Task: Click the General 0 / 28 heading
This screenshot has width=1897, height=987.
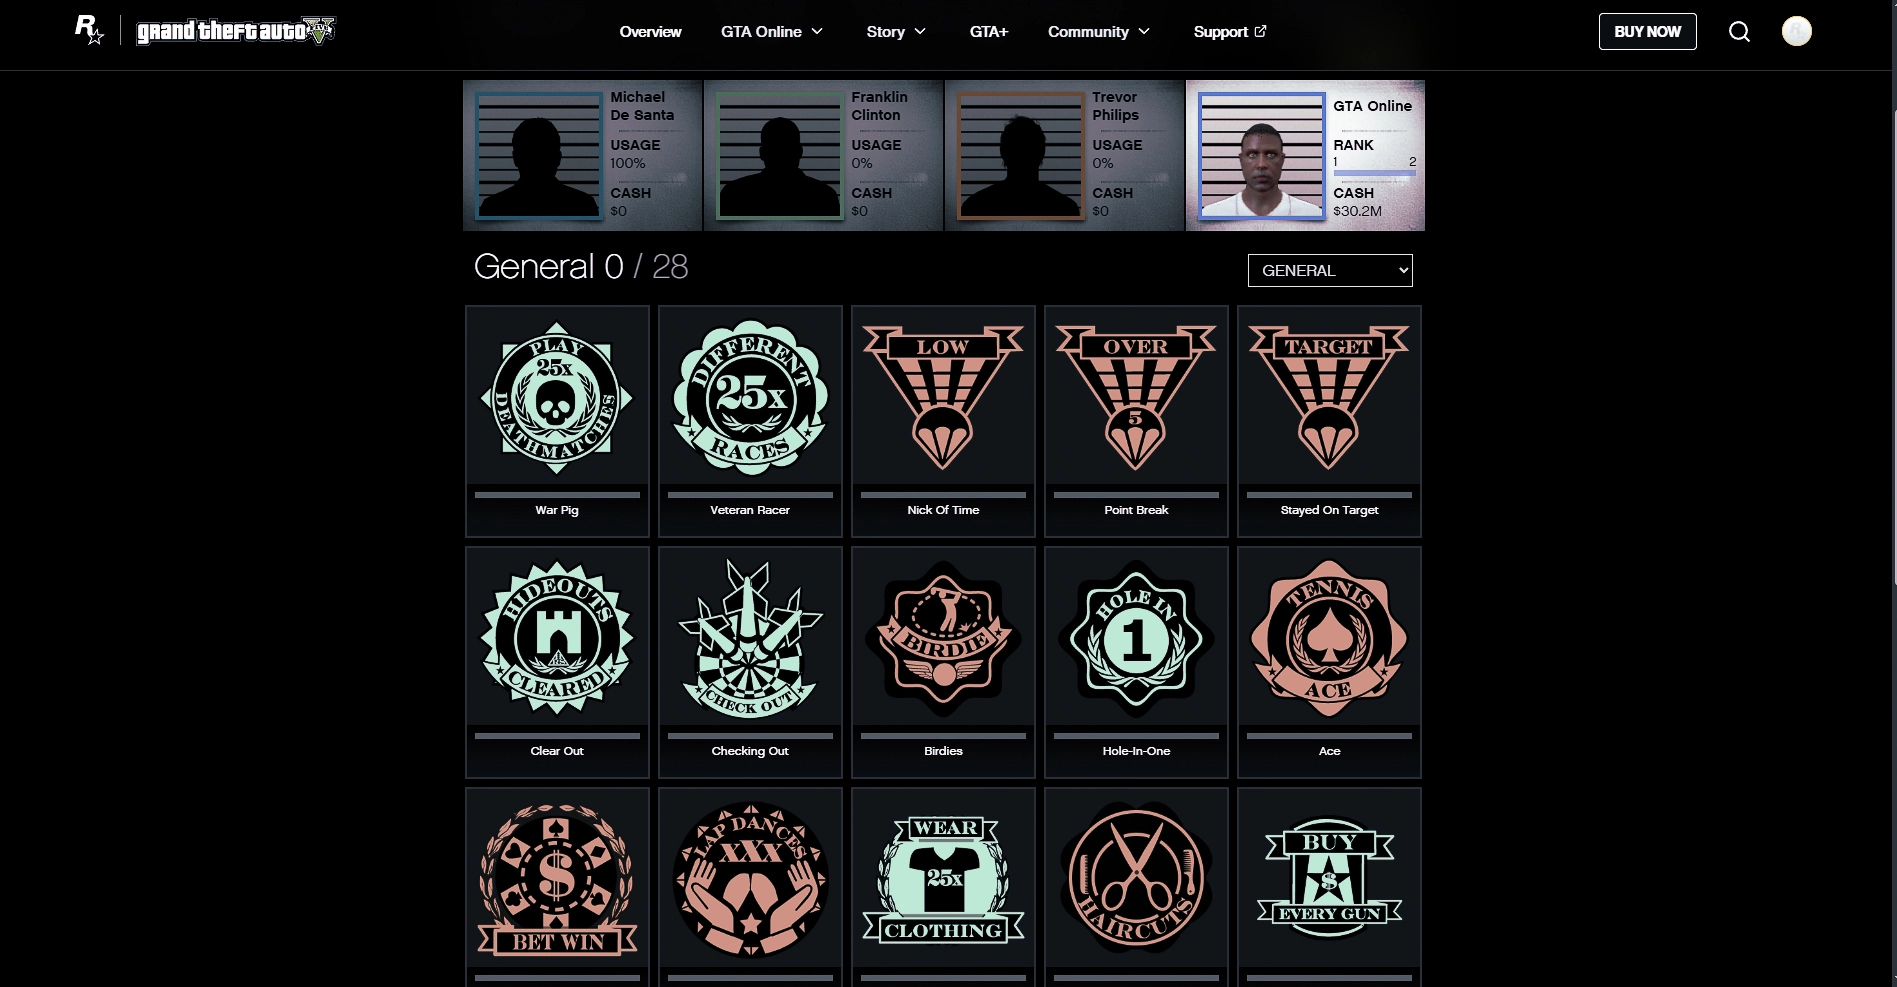Action: point(581,267)
